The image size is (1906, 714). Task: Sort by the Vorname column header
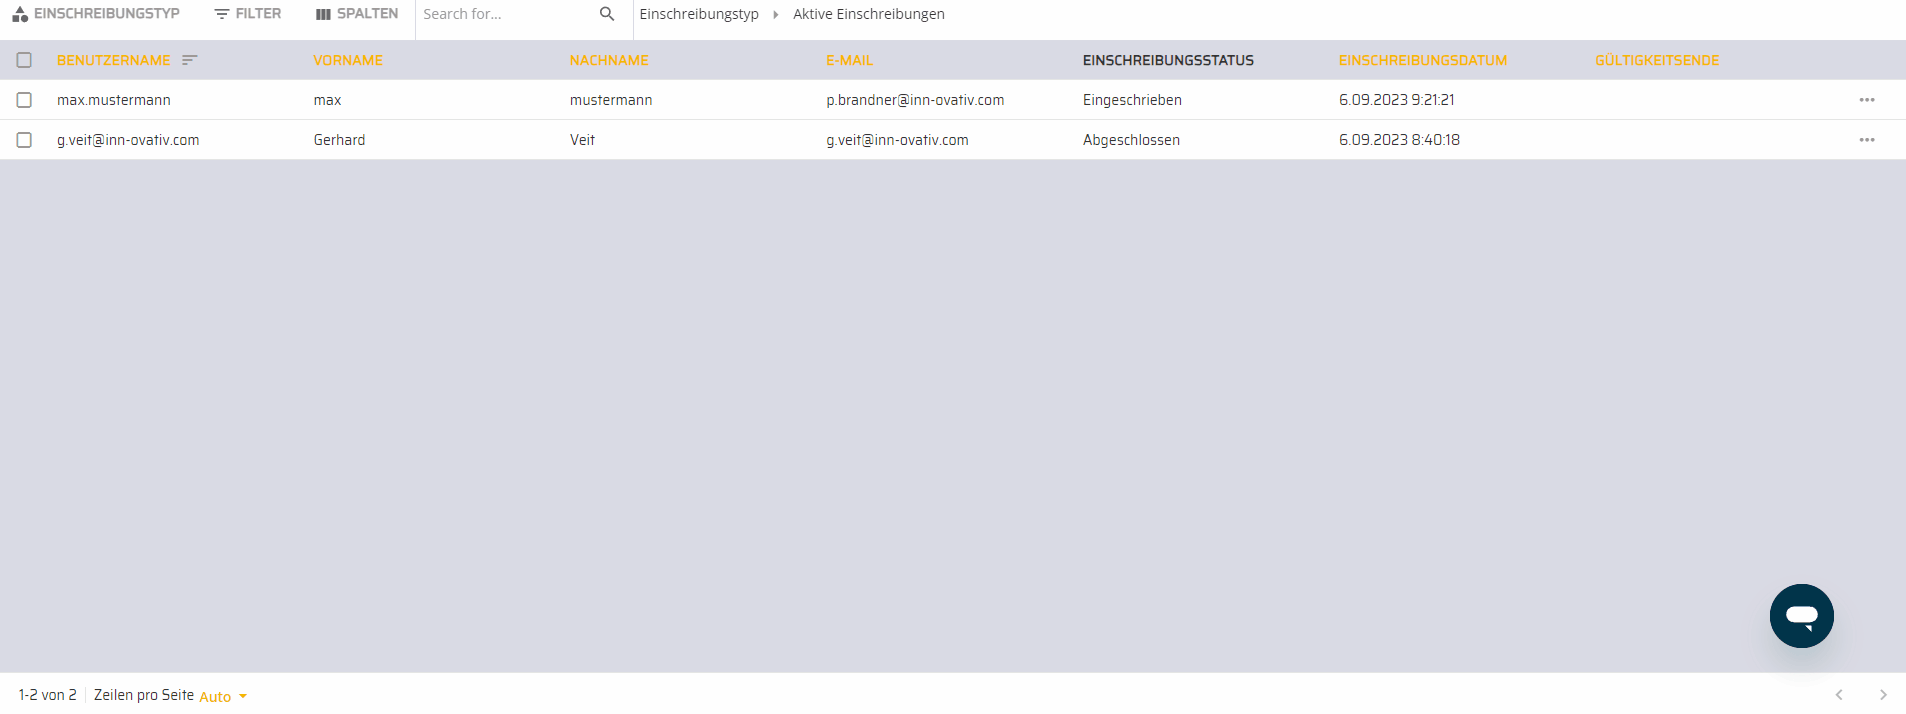point(348,60)
